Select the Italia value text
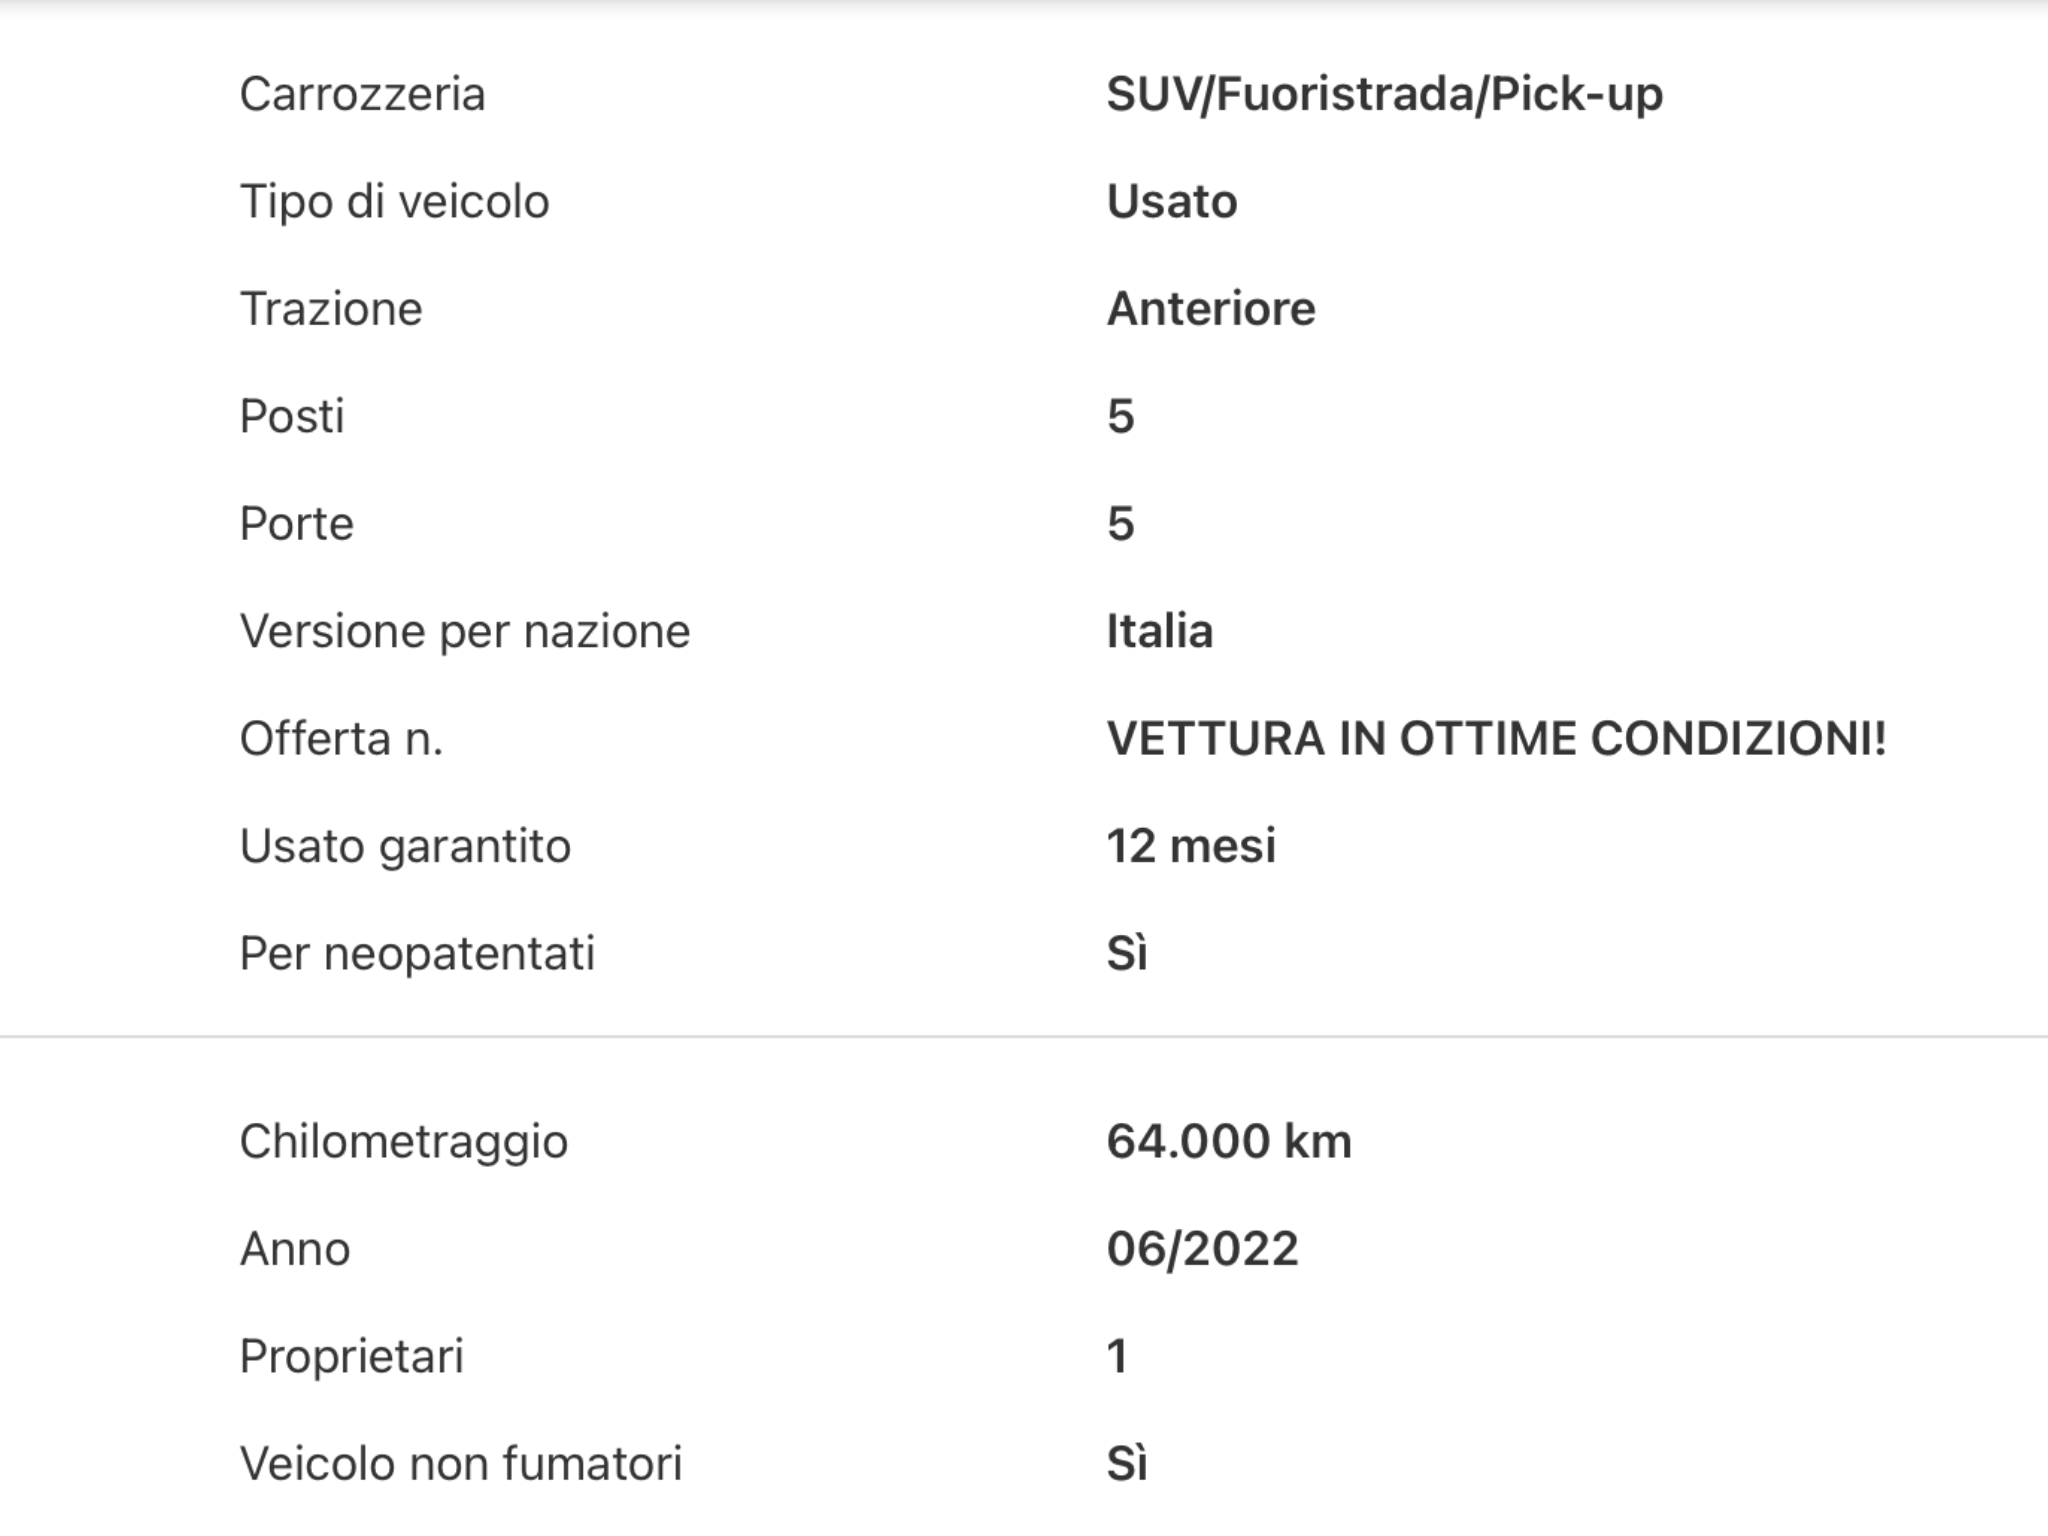 click(x=1160, y=632)
